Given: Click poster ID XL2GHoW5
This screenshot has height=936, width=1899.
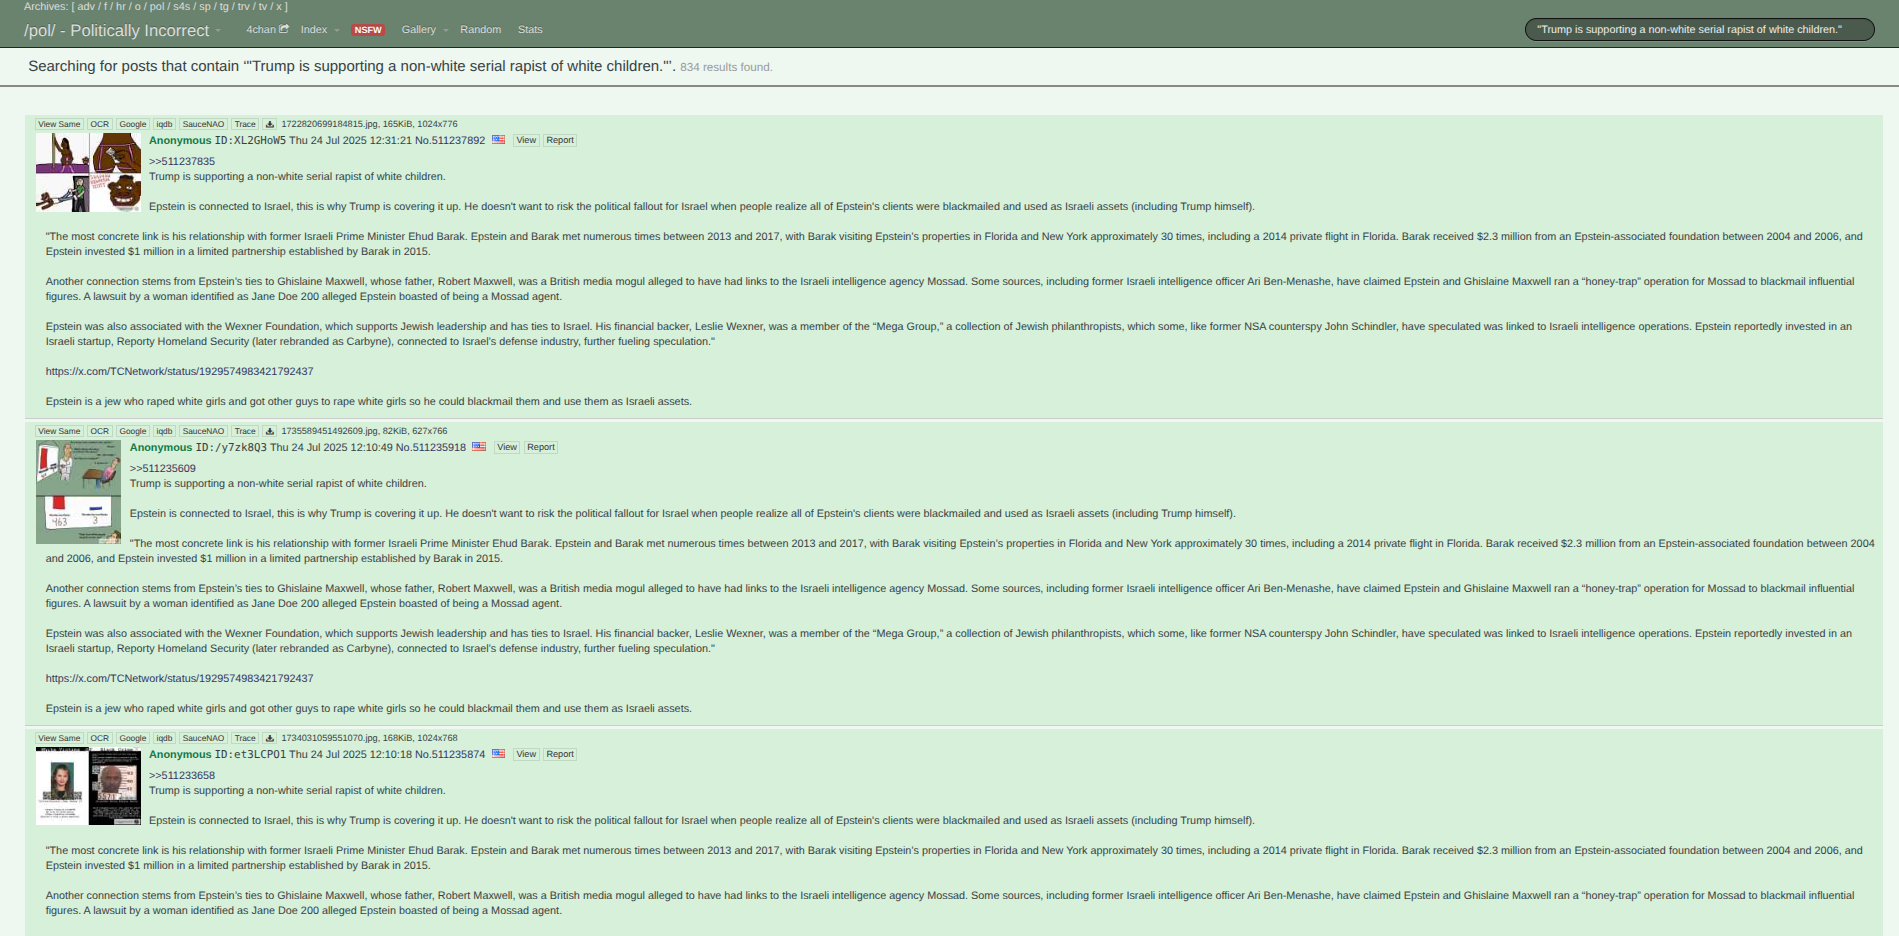Looking at the screenshot, I should (x=250, y=141).
